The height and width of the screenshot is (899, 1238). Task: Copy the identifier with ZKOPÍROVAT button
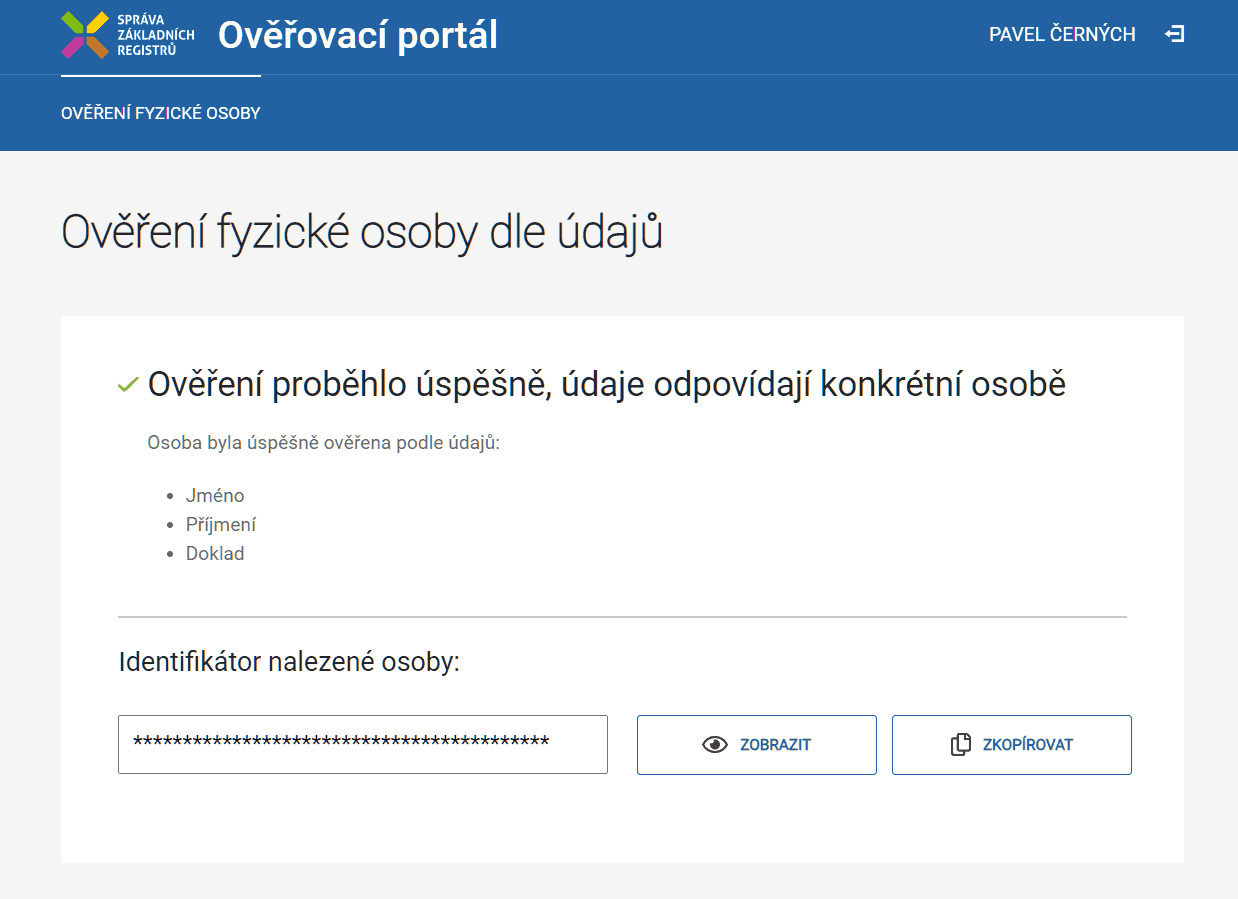click(1012, 745)
